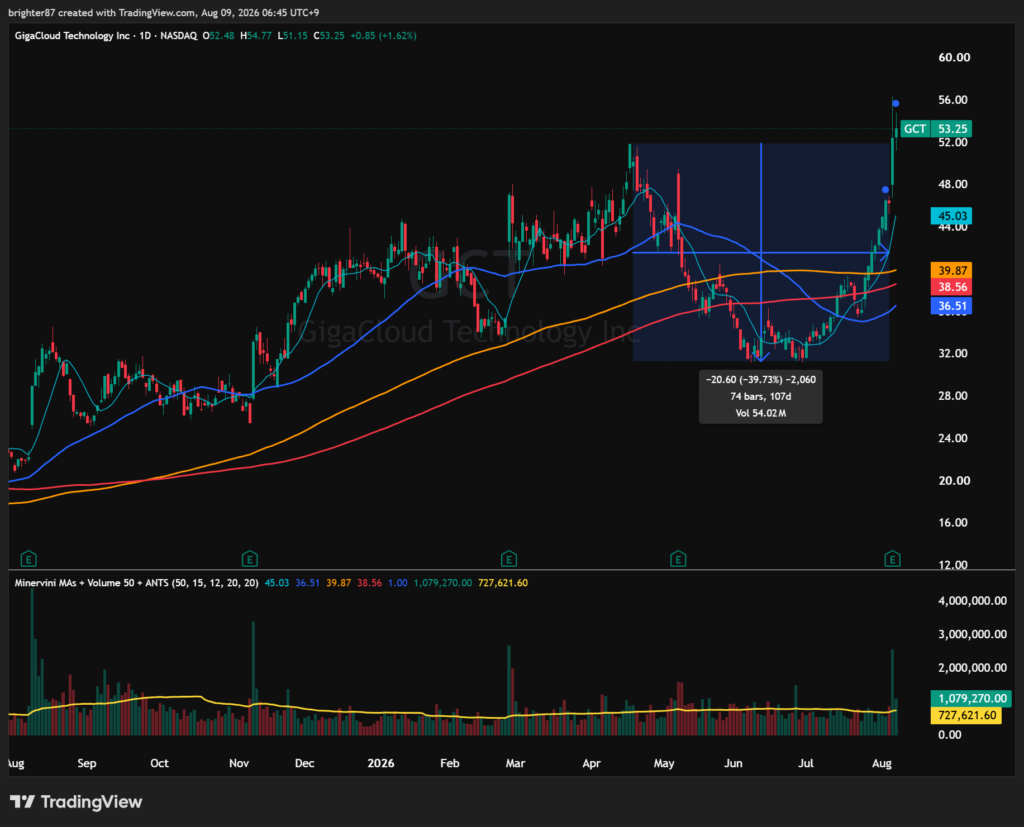This screenshot has height=827, width=1024.
Task: Open the earnings E marker near May
Action: (x=678, y=559)
